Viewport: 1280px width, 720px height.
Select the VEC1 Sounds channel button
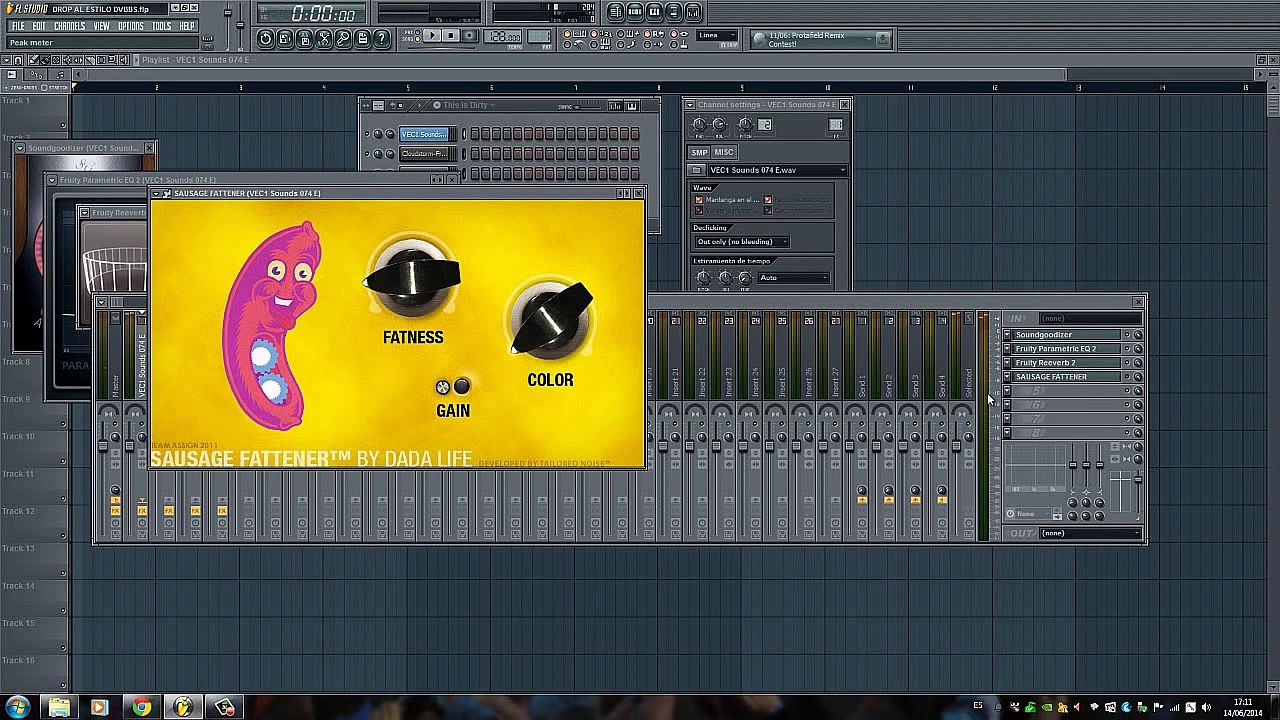tap(425, 134)
